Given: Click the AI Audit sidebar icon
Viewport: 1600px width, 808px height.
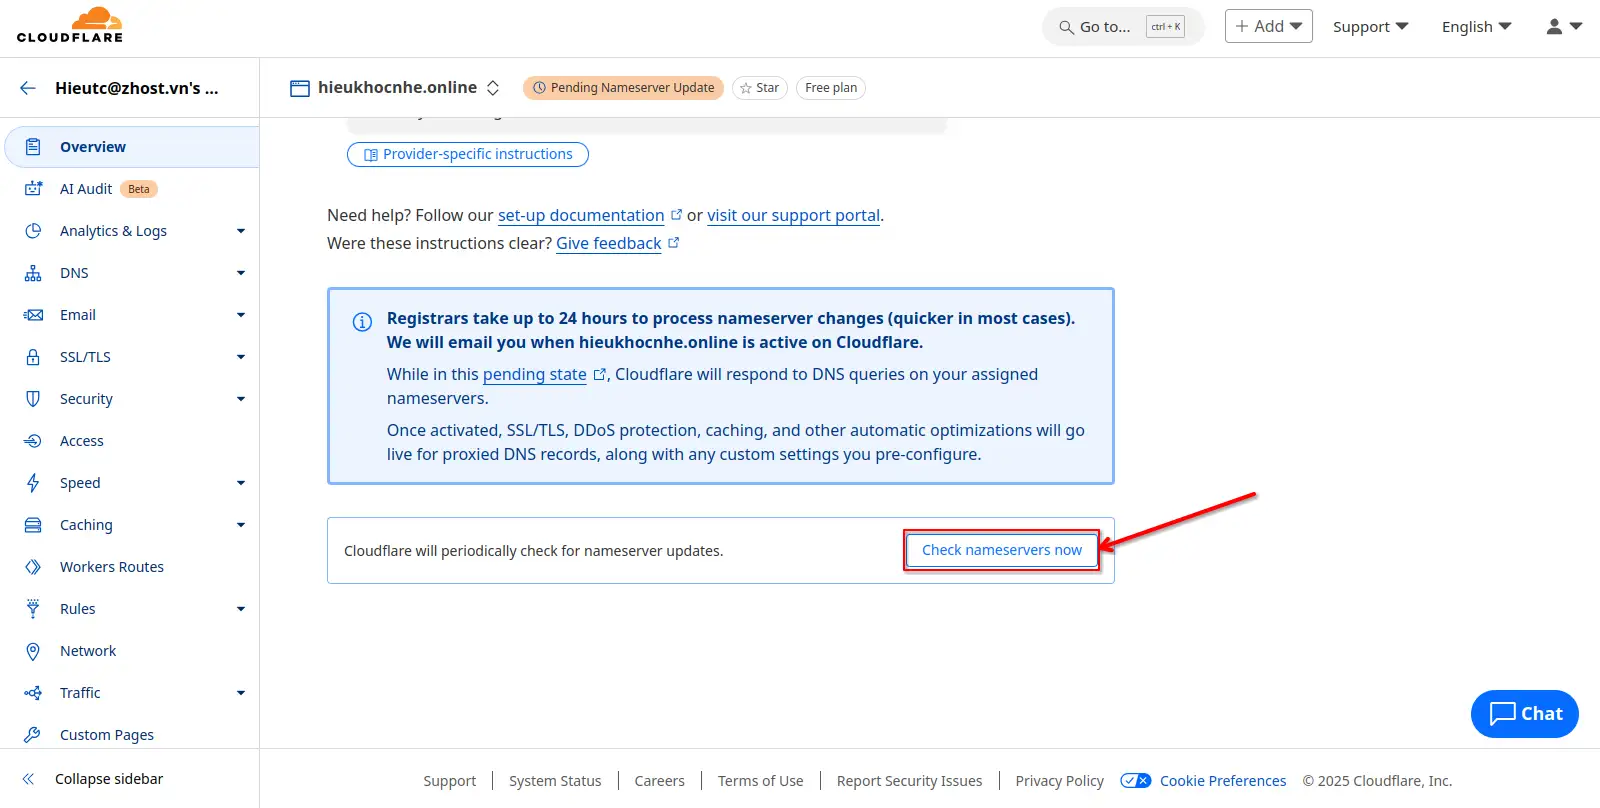Looking at the screenshot, I should tap(33, 189).
